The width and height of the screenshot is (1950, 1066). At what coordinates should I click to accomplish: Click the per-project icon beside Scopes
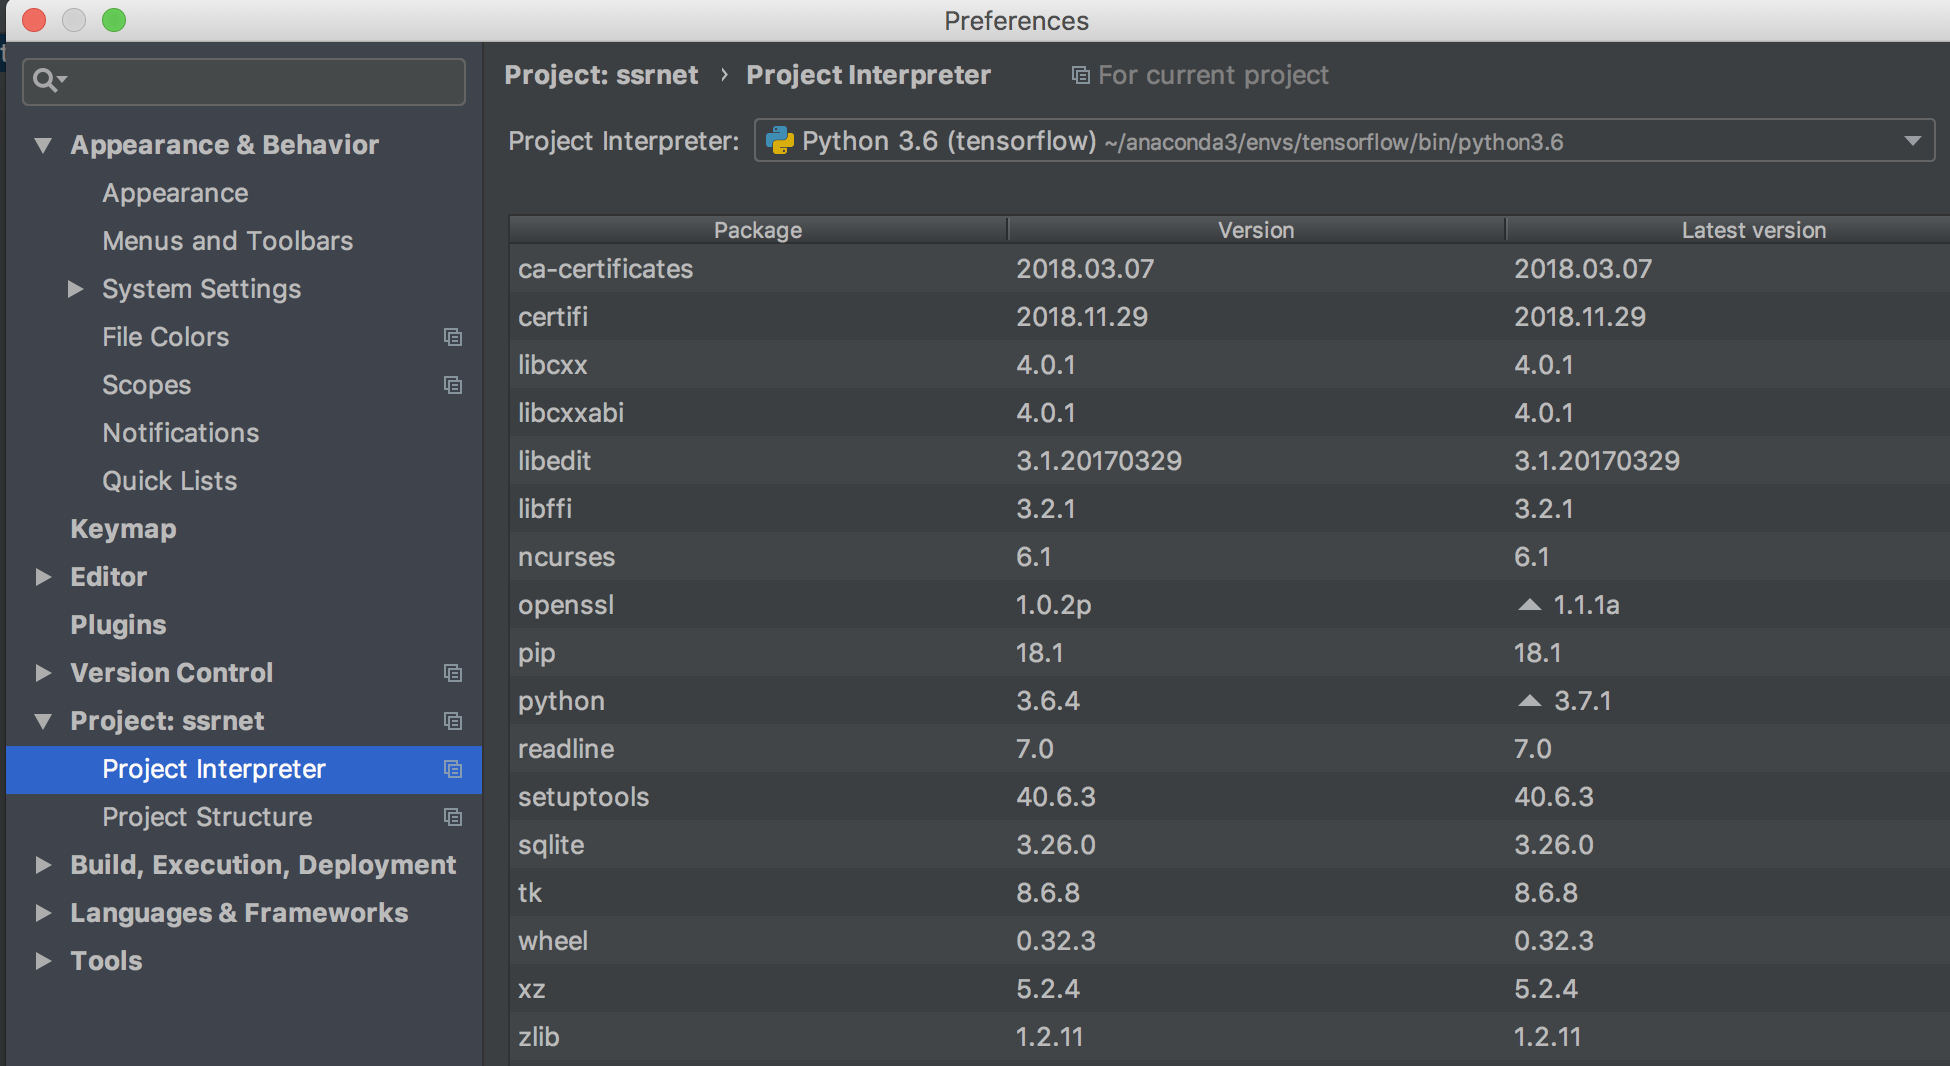coord(453,385)
